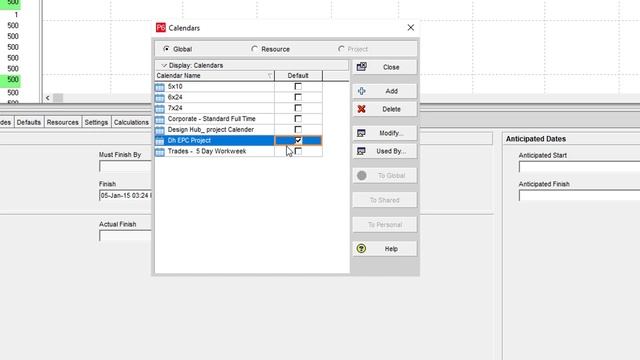Click the left scroll arrow of horizontal scrollbar

[x=48, y=98]
